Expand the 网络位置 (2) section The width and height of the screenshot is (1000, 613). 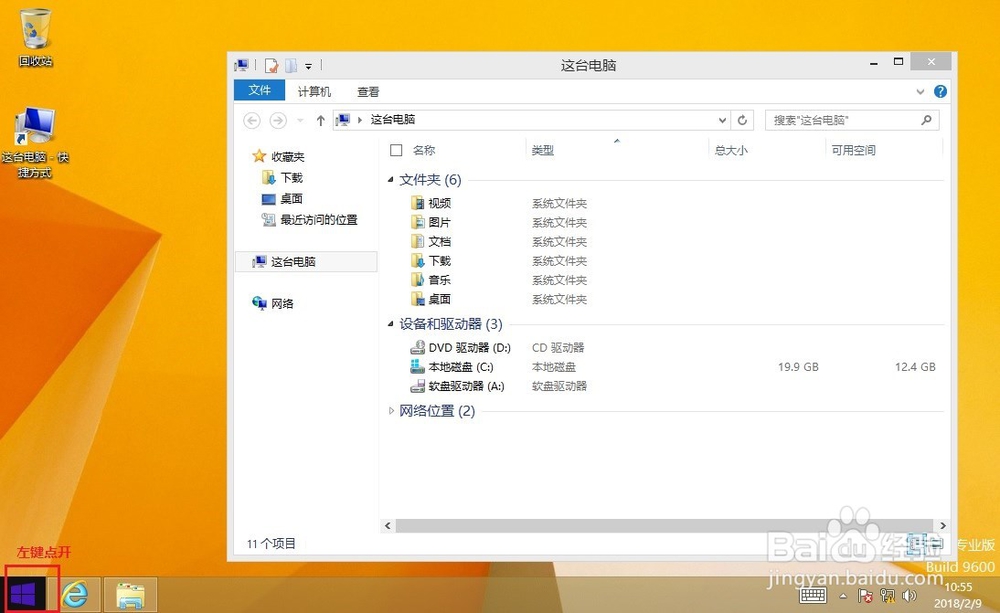390,410
